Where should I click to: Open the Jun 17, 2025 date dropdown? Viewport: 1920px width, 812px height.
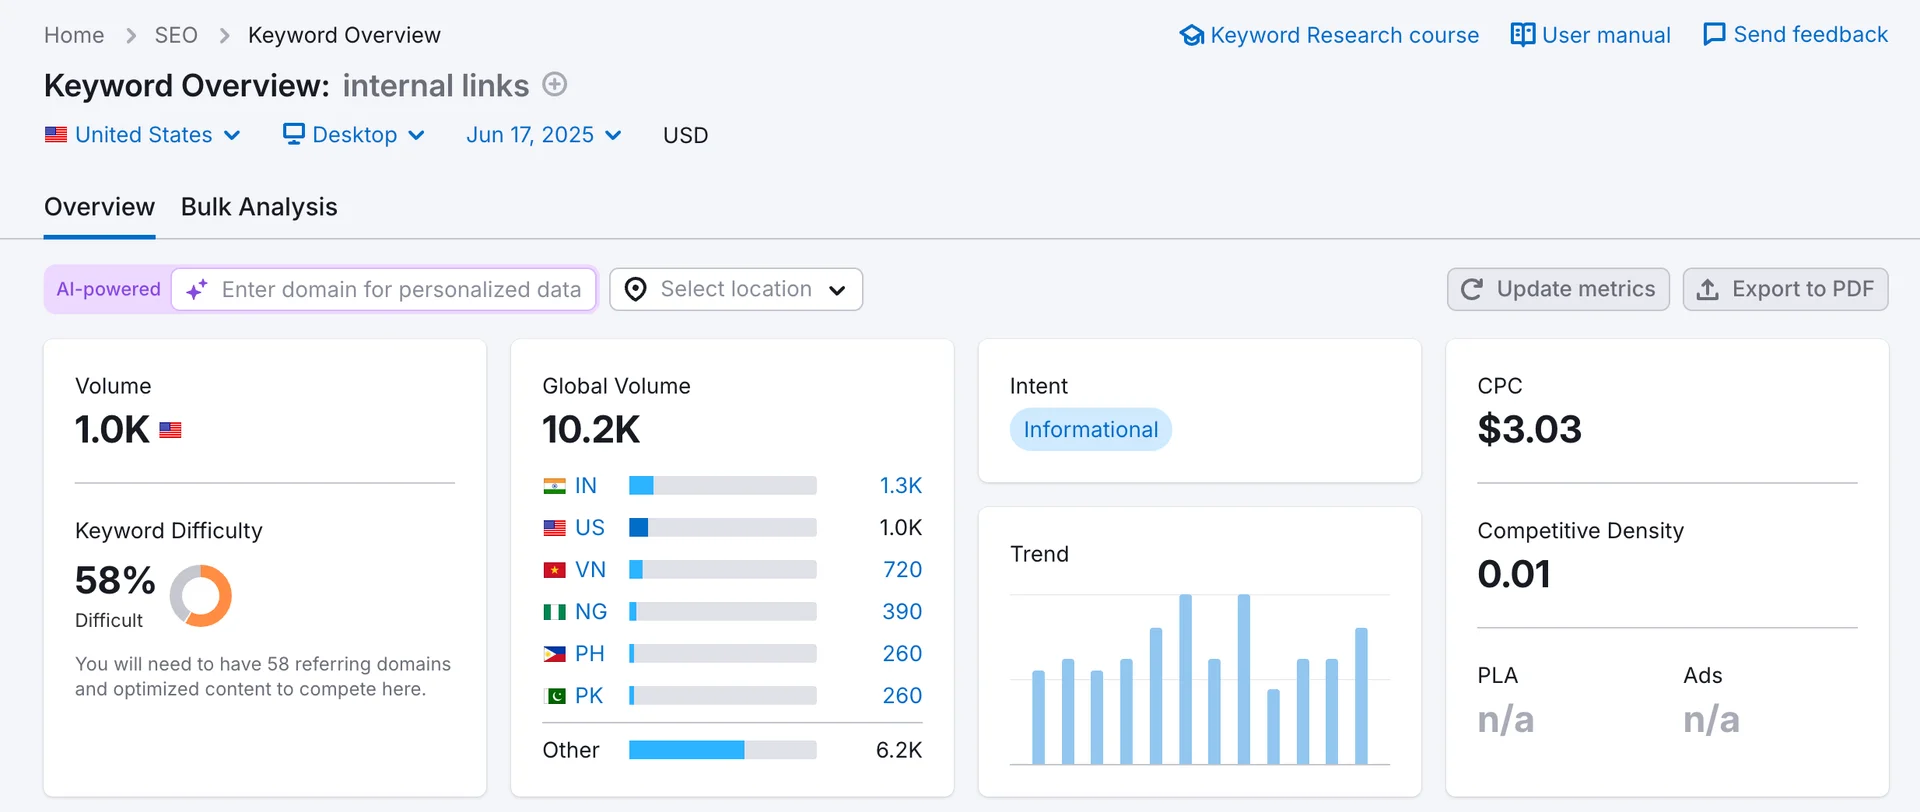(543, 134)
